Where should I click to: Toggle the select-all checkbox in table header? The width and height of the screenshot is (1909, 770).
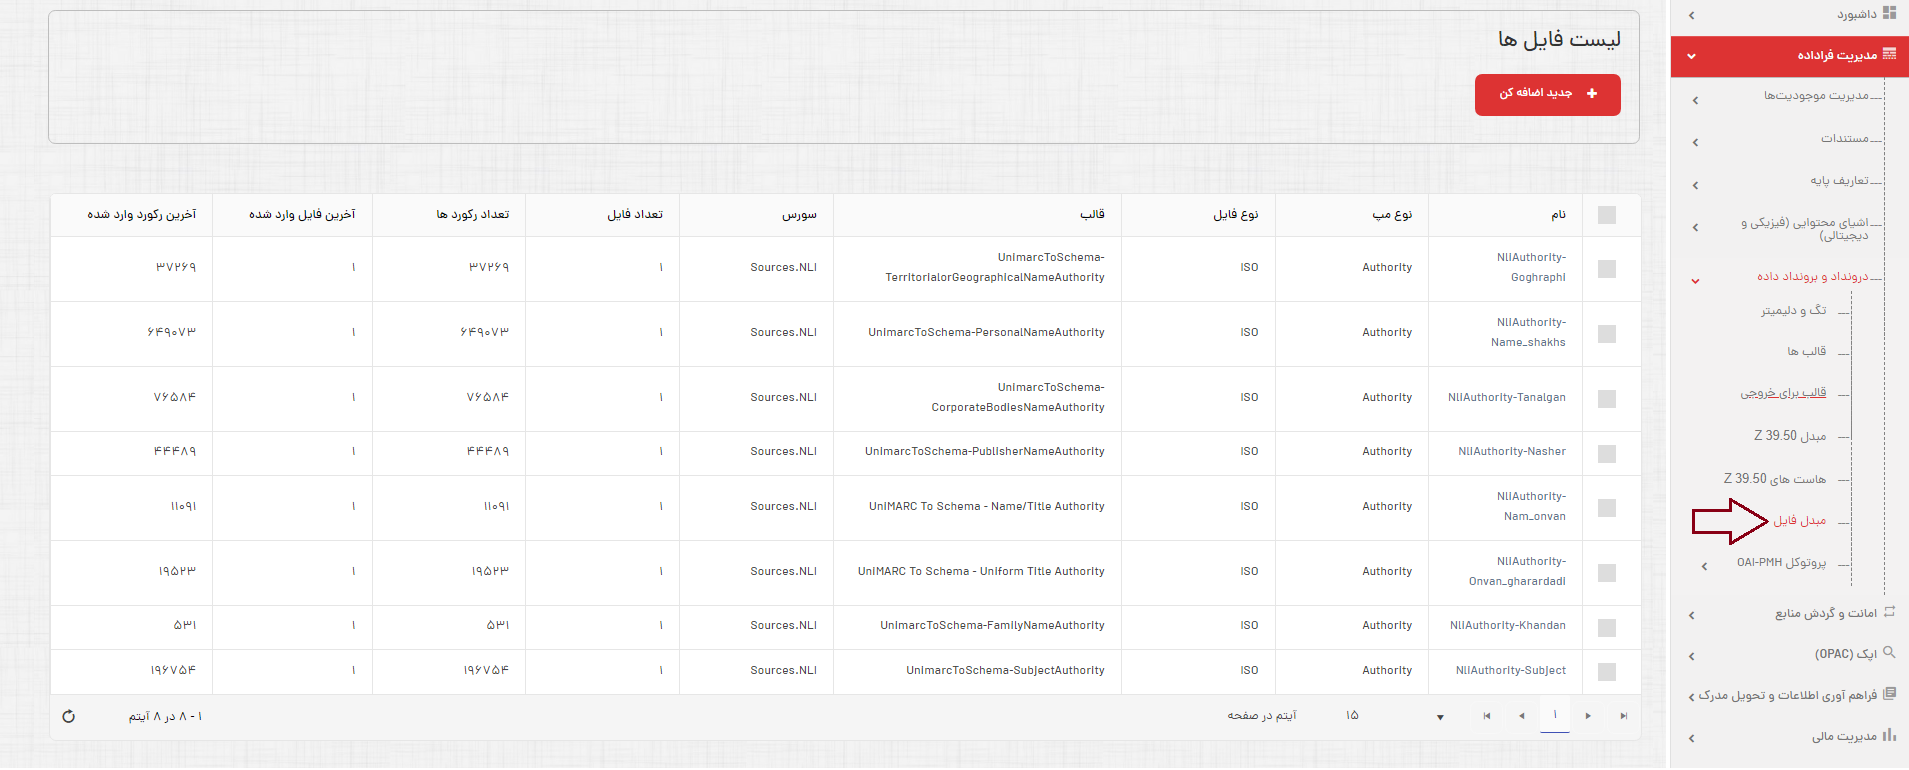[1607, 215]
